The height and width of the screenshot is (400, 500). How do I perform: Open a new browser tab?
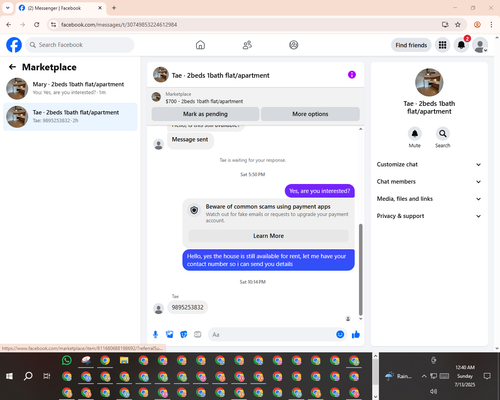coord(114,8)
